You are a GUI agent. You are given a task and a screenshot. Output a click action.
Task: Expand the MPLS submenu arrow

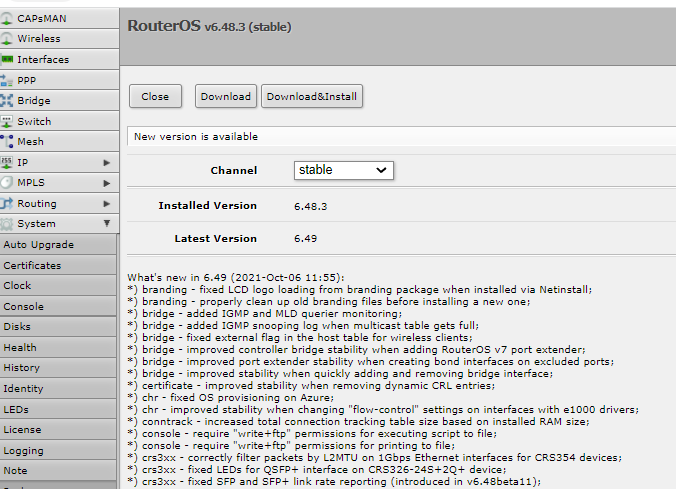tap(106, 183)
